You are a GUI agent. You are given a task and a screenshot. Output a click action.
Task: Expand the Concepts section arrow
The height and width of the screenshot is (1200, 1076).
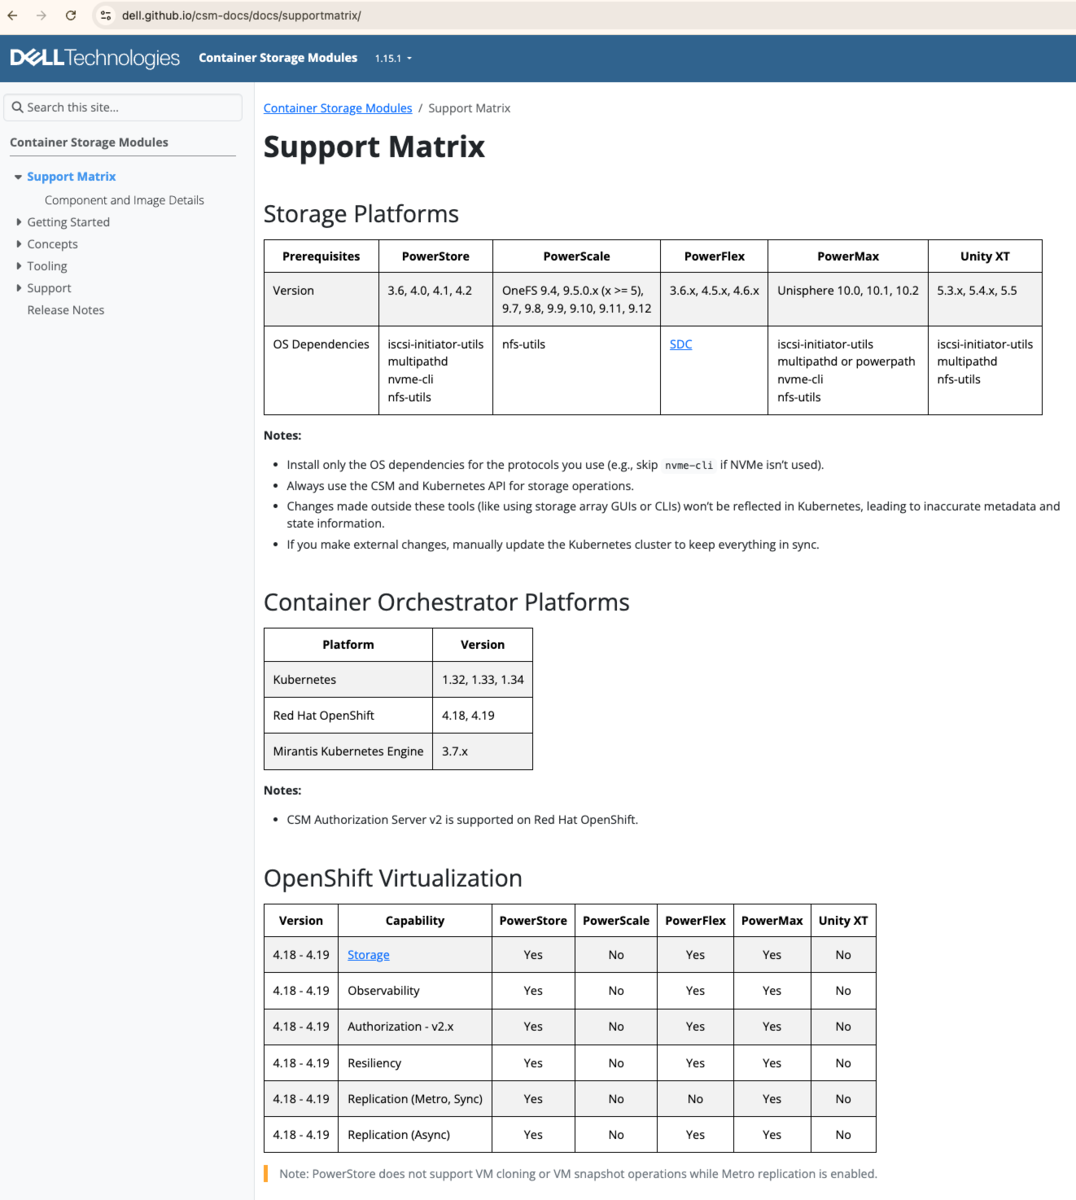(18, 244)
